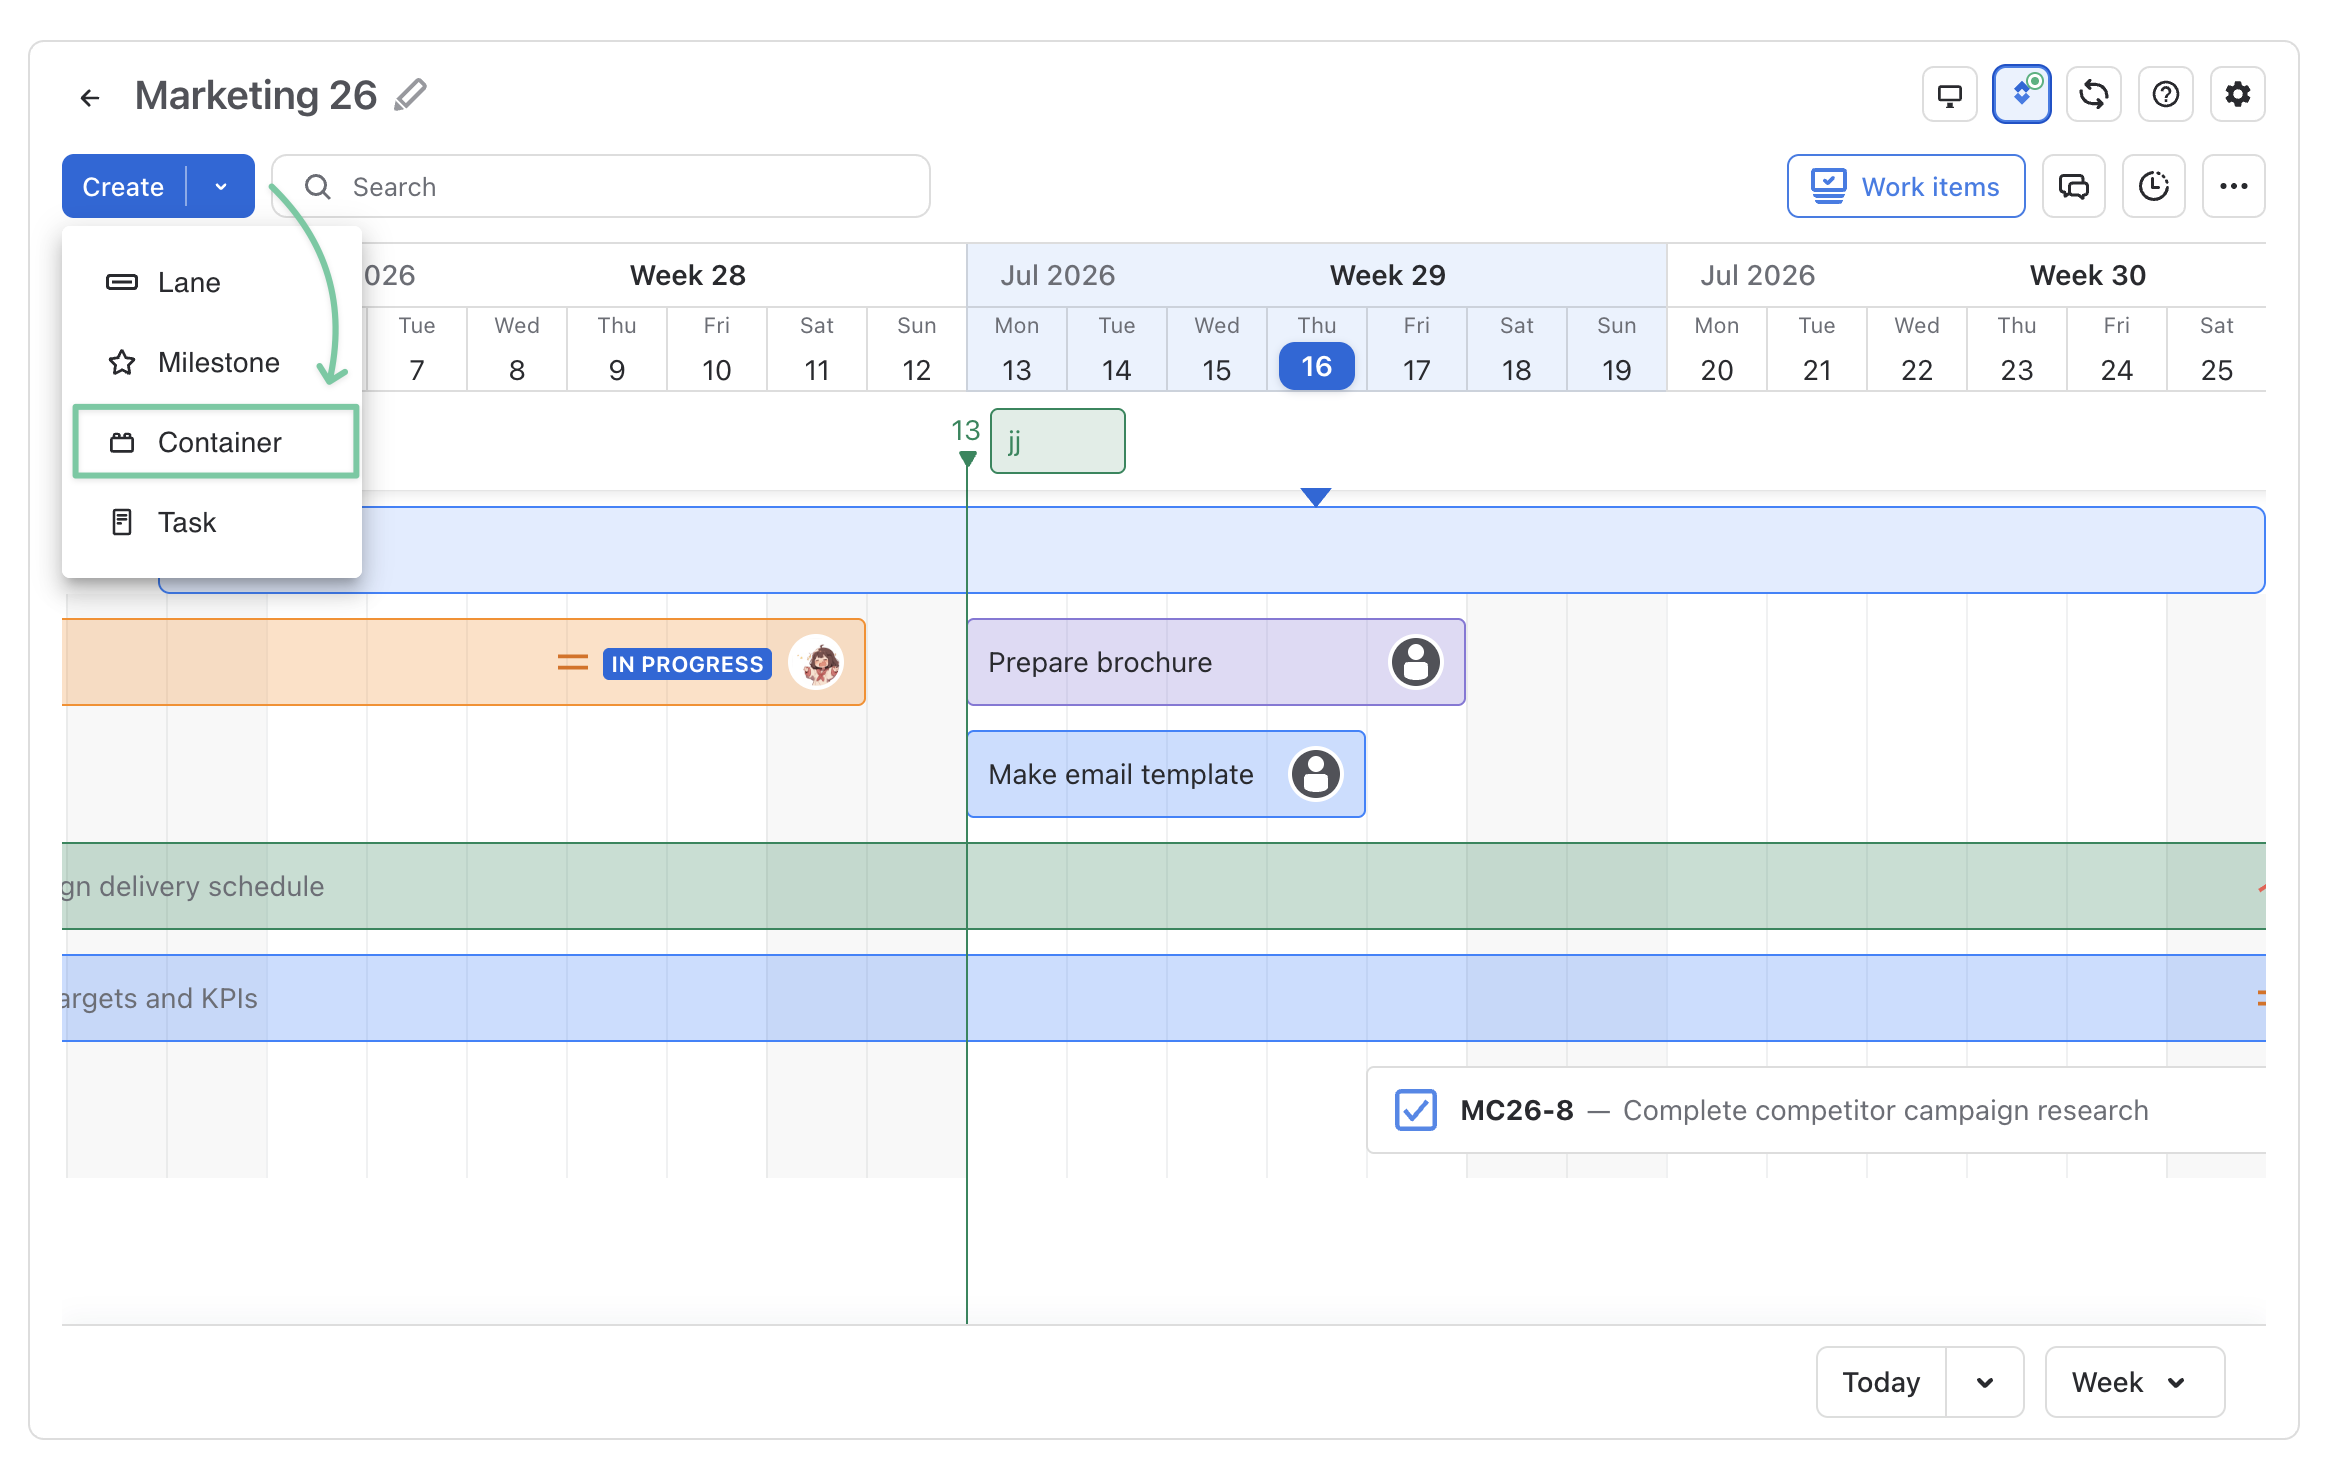The width and height of the screenshot is (2340, 1466).
Task: Expand the arrow next to Today
Action: tap(1985, 1382)
